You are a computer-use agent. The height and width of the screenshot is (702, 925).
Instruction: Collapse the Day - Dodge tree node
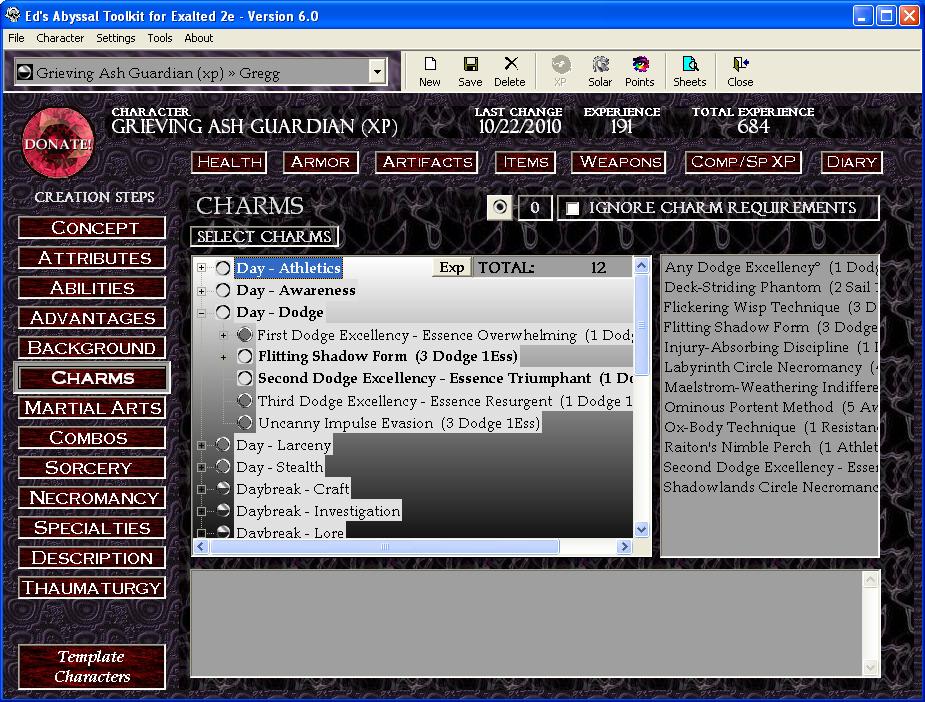(202, 313)
